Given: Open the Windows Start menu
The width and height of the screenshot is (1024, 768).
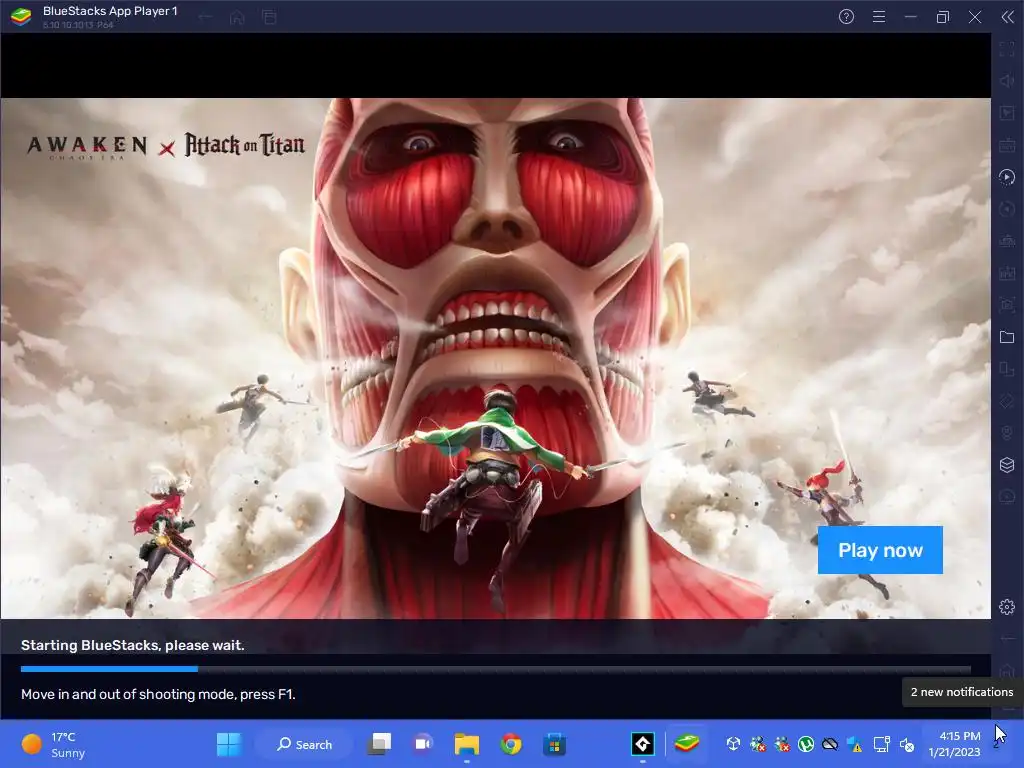Looking at the screenshot, I should [229, 744].
